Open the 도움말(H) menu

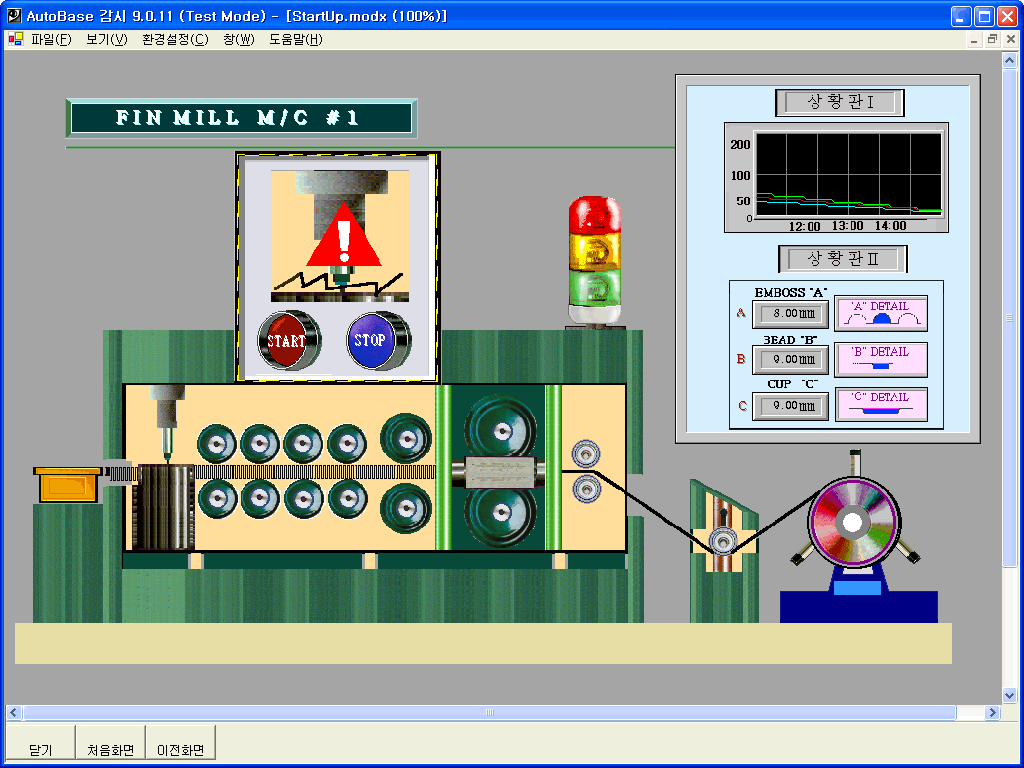tap(295, 40)
